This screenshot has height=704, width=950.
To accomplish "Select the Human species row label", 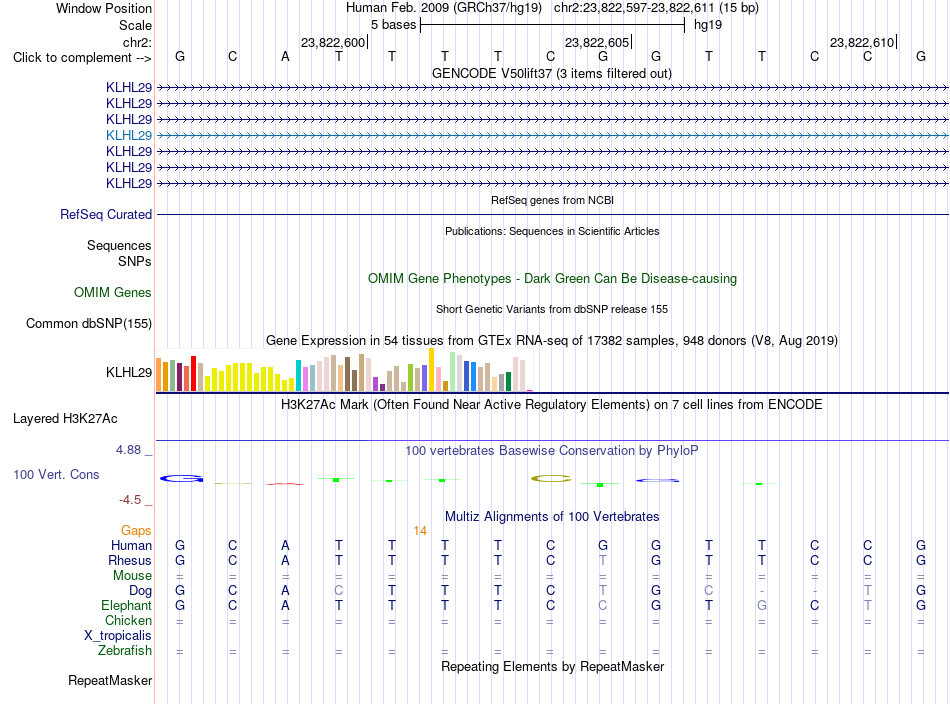I will tap(131, 546).
